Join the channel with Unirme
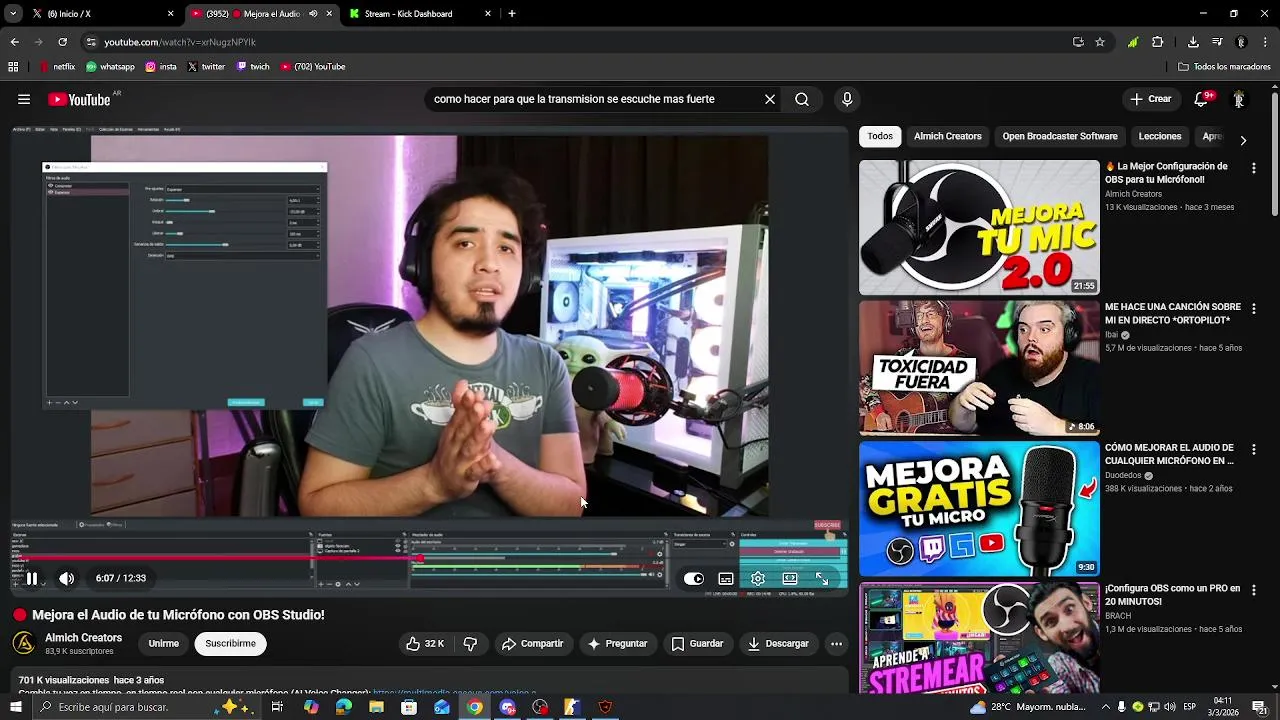The width and height of the screenshot is (1280, 720). pyautogui.click(x=163, y=644)
